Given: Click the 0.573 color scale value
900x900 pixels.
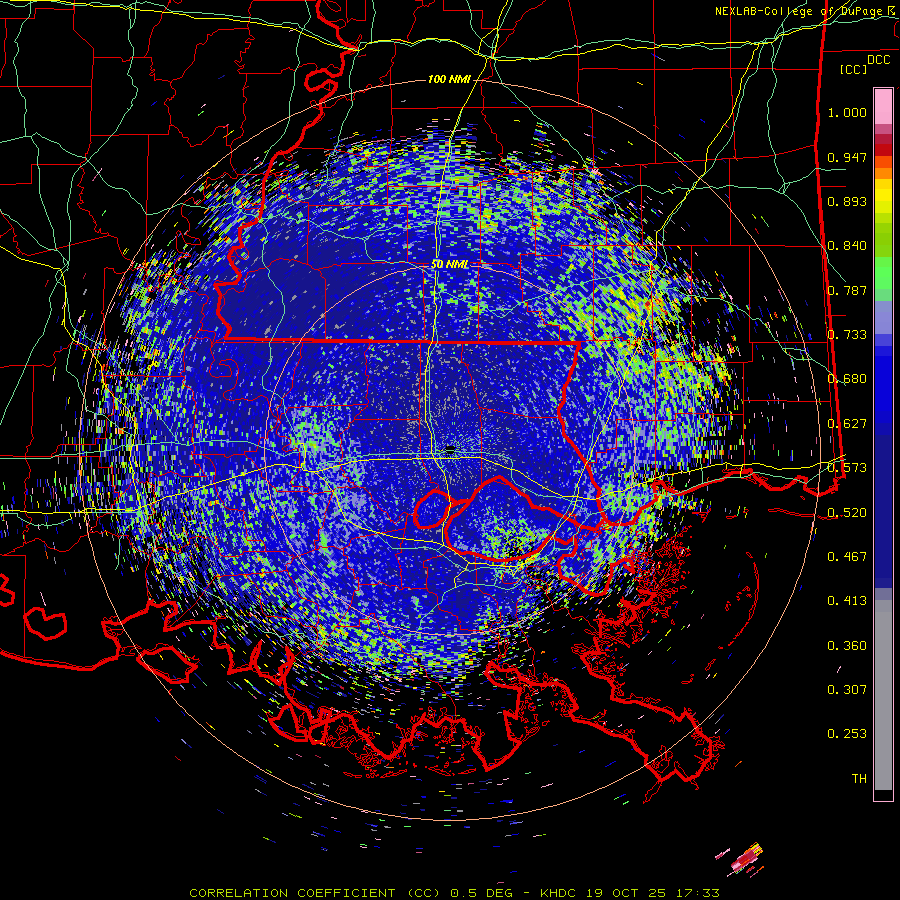Looking at the screenshot, I should coord(847,468).
